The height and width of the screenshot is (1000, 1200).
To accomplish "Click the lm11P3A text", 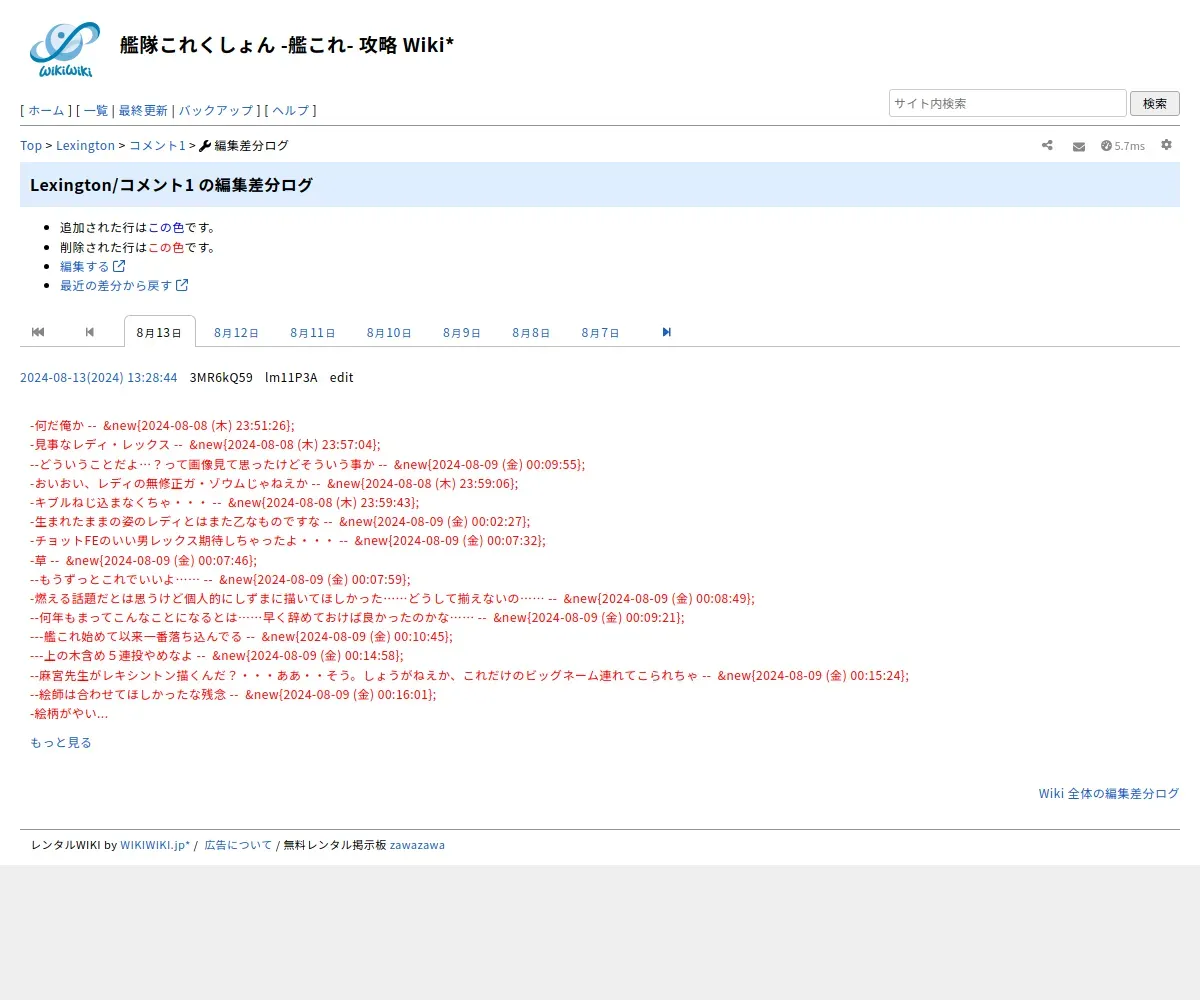I will (x=291, y=377).
